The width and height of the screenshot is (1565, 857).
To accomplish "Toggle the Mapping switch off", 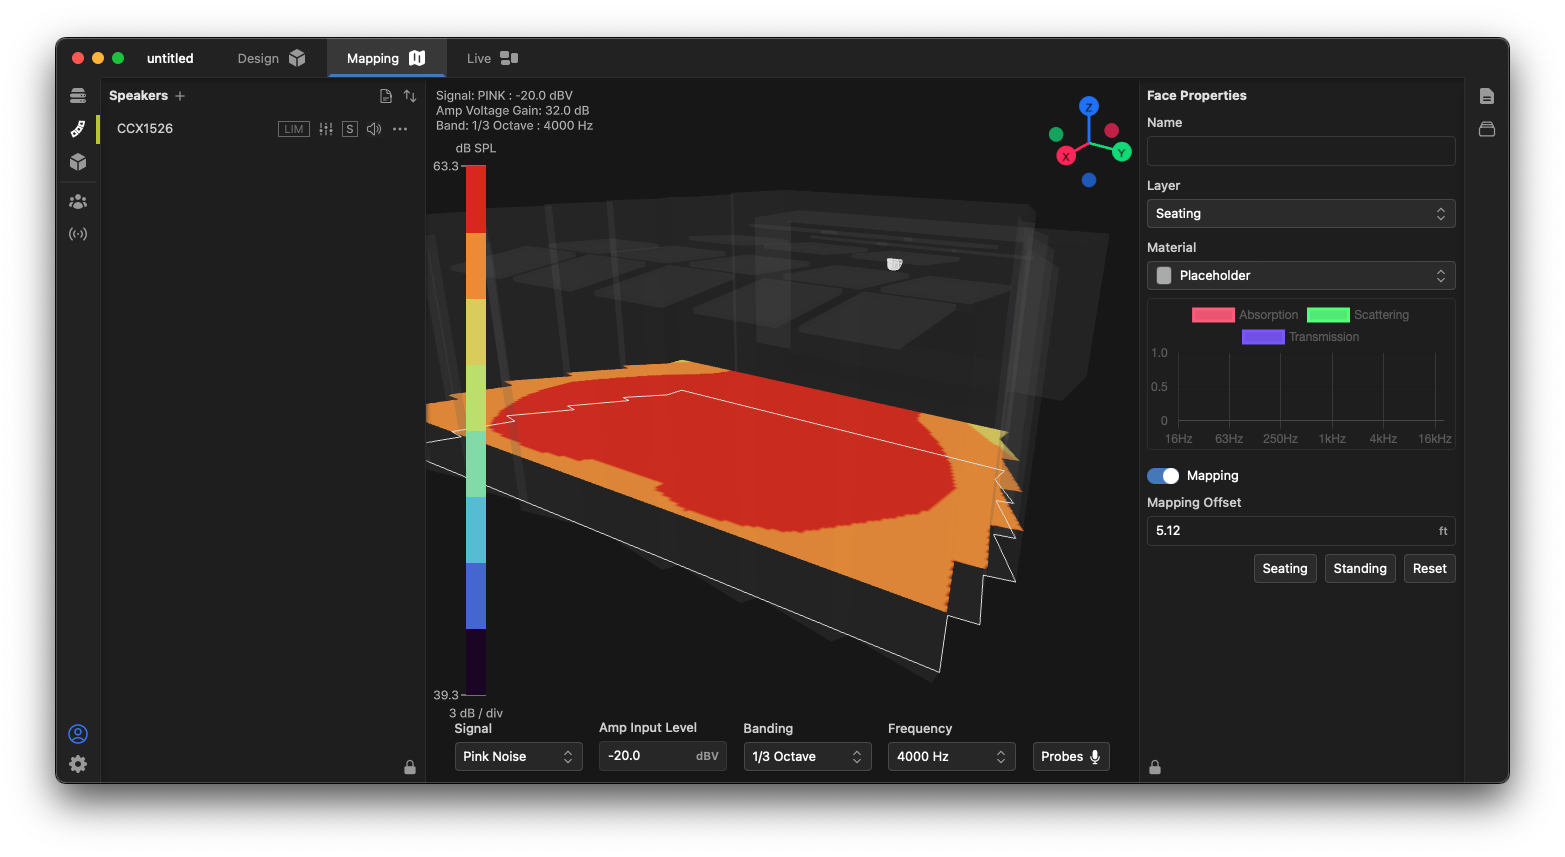I will pyautogui.click(x=1163, y=476).
